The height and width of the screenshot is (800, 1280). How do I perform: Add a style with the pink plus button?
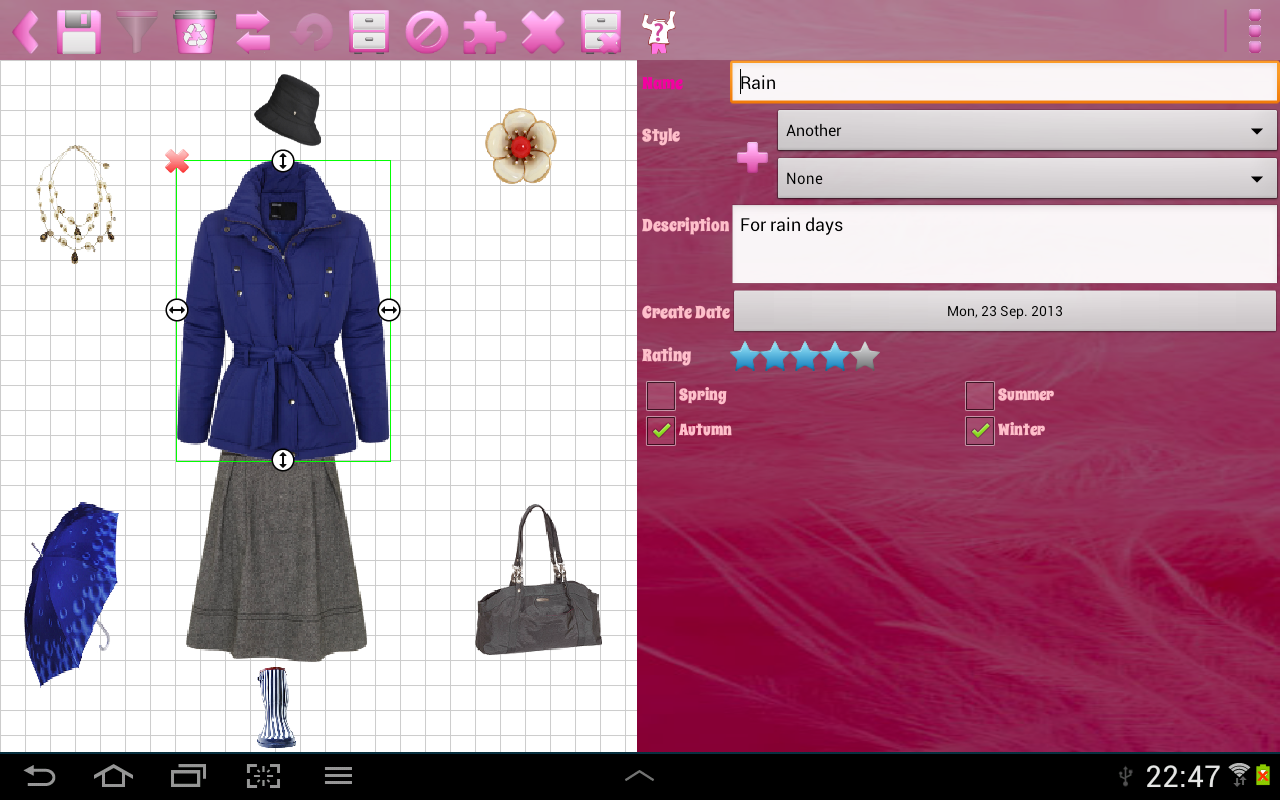[x=752, y=157]
